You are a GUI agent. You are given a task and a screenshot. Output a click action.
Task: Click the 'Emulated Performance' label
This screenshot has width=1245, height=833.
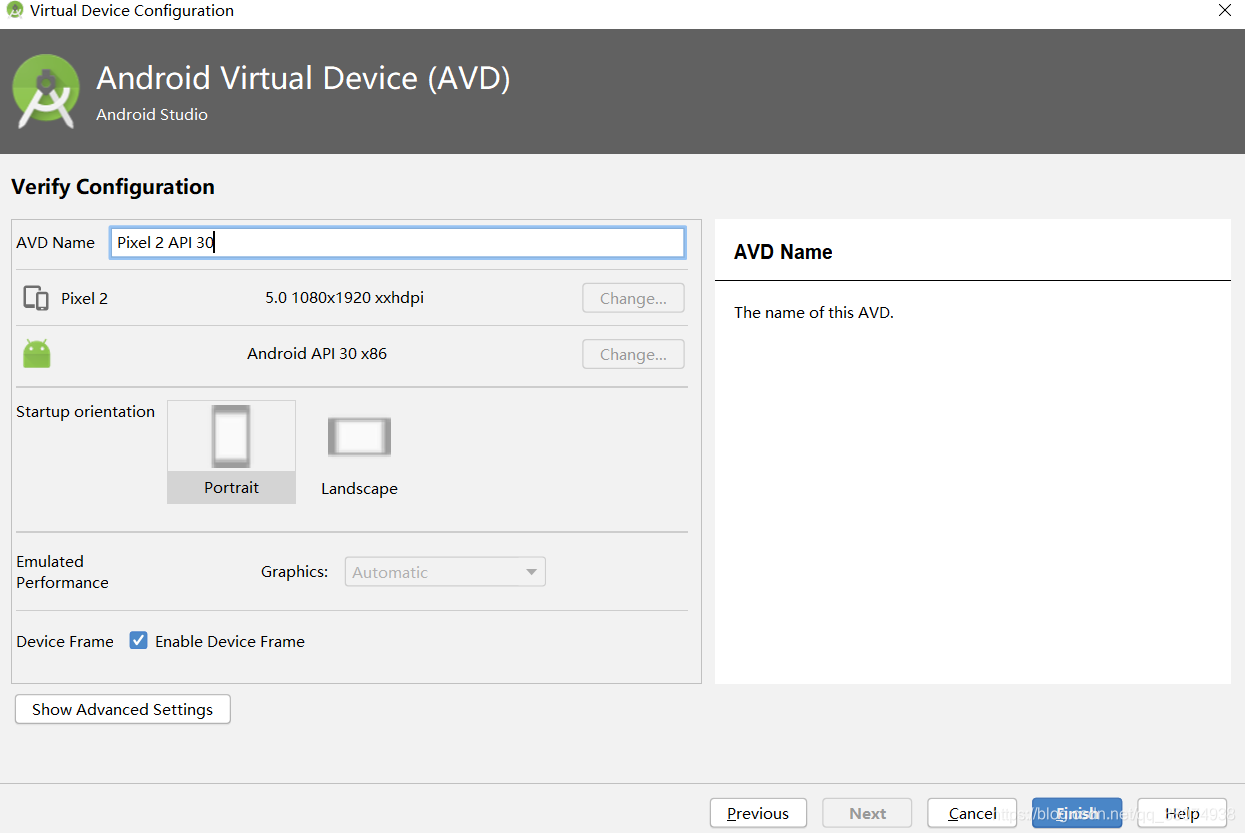click(x=62, y=572)
